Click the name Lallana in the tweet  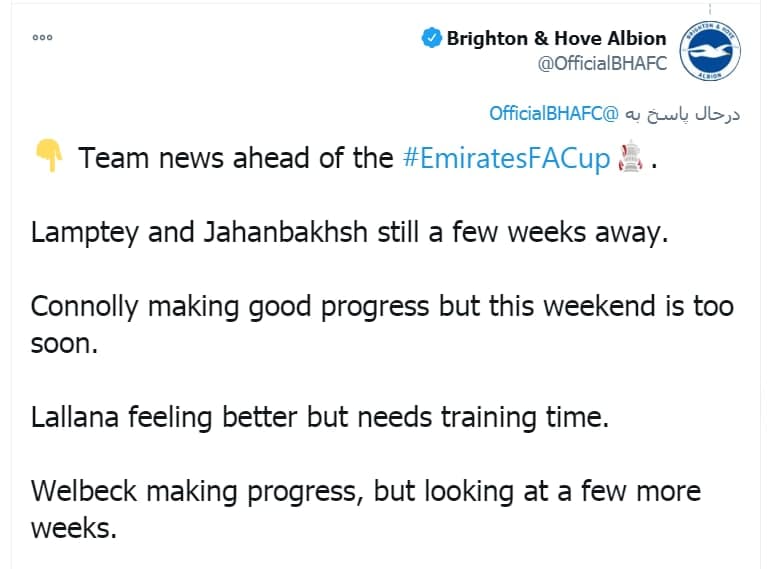coord(75,417)
